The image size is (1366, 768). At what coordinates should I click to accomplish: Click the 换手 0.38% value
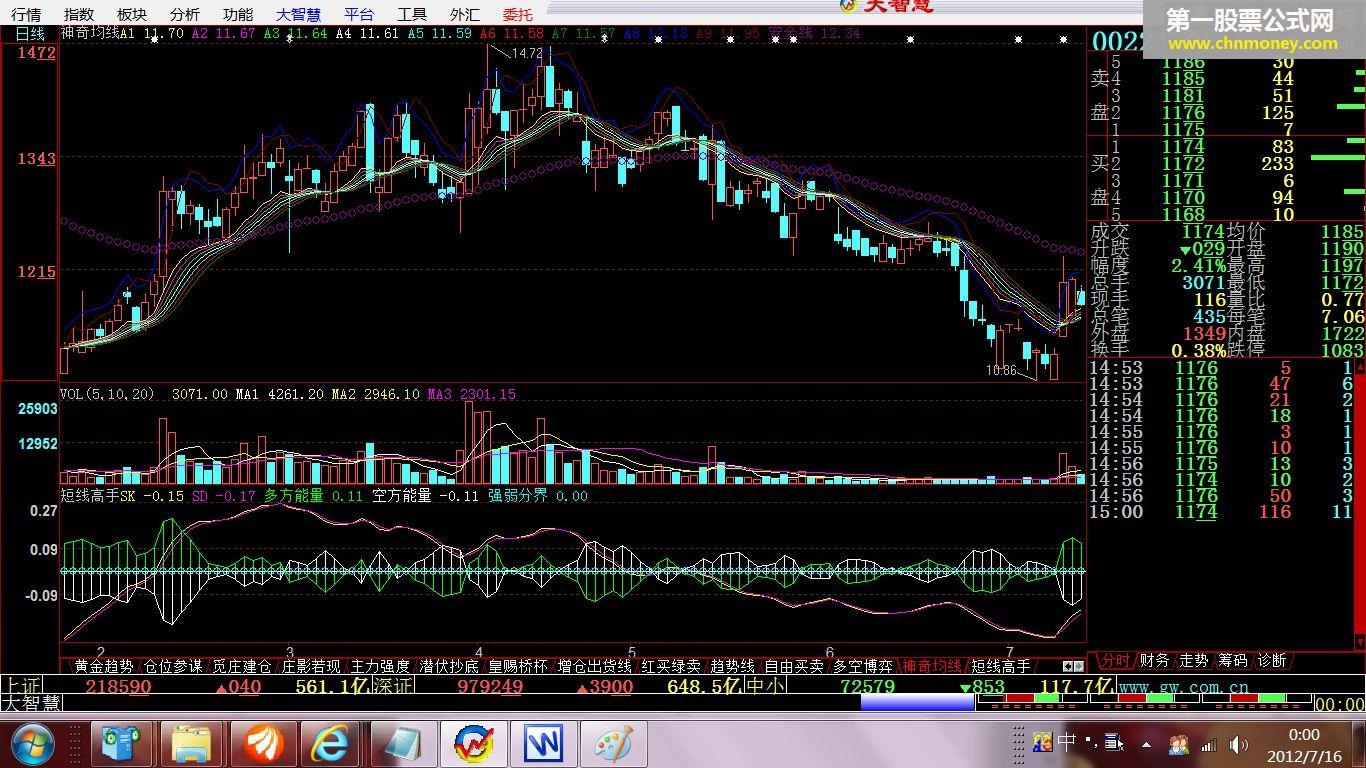pyautogui.click(x=1199, y=350)
